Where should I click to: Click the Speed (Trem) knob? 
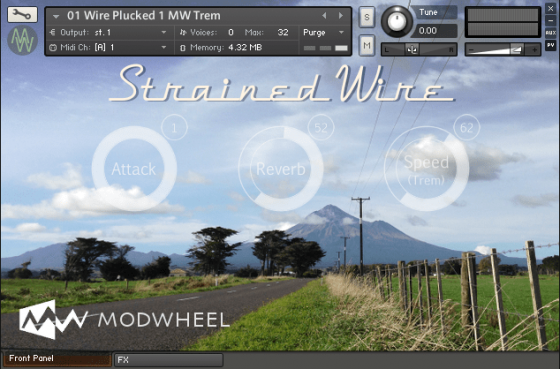(426, 169)
